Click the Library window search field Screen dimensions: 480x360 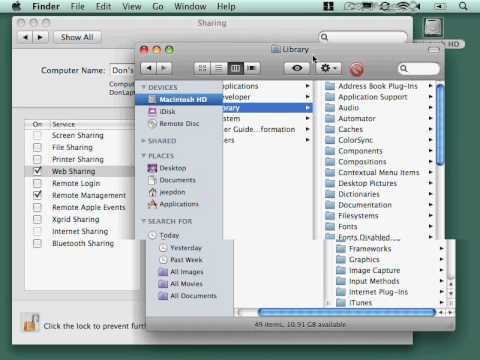click(x=419, y=69)
